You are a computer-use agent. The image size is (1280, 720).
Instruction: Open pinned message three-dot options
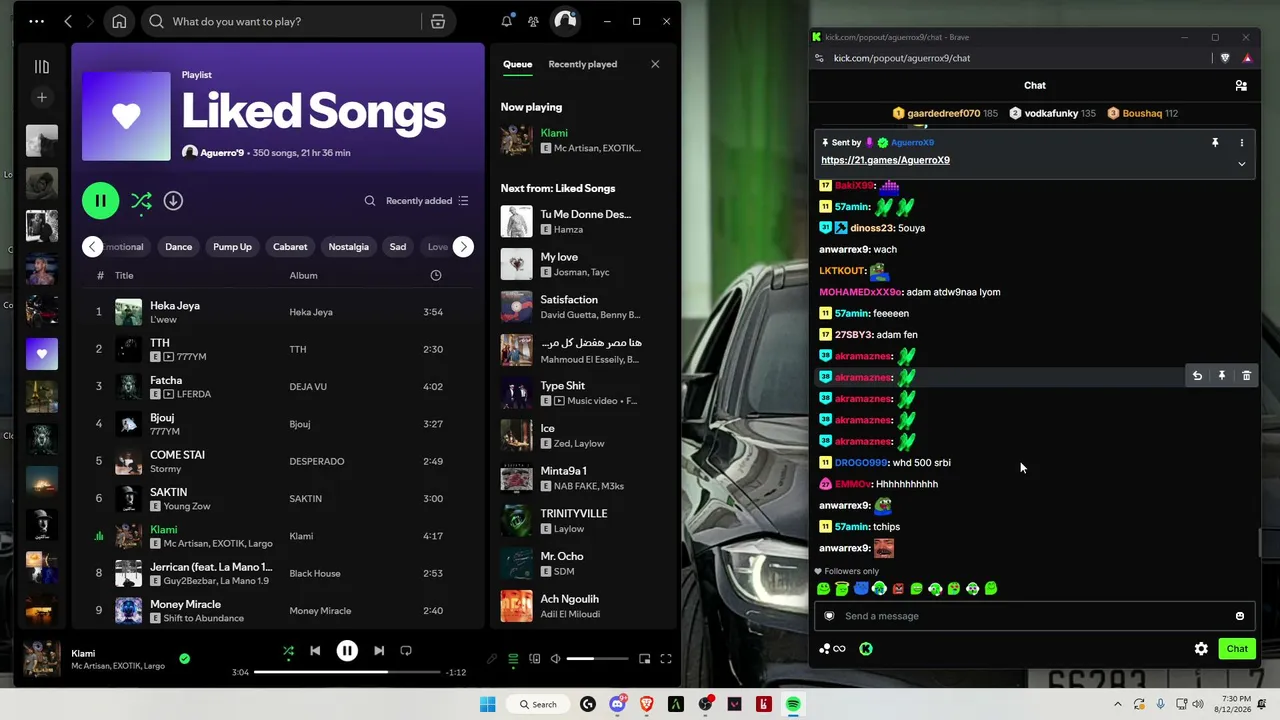(1241, 143)
